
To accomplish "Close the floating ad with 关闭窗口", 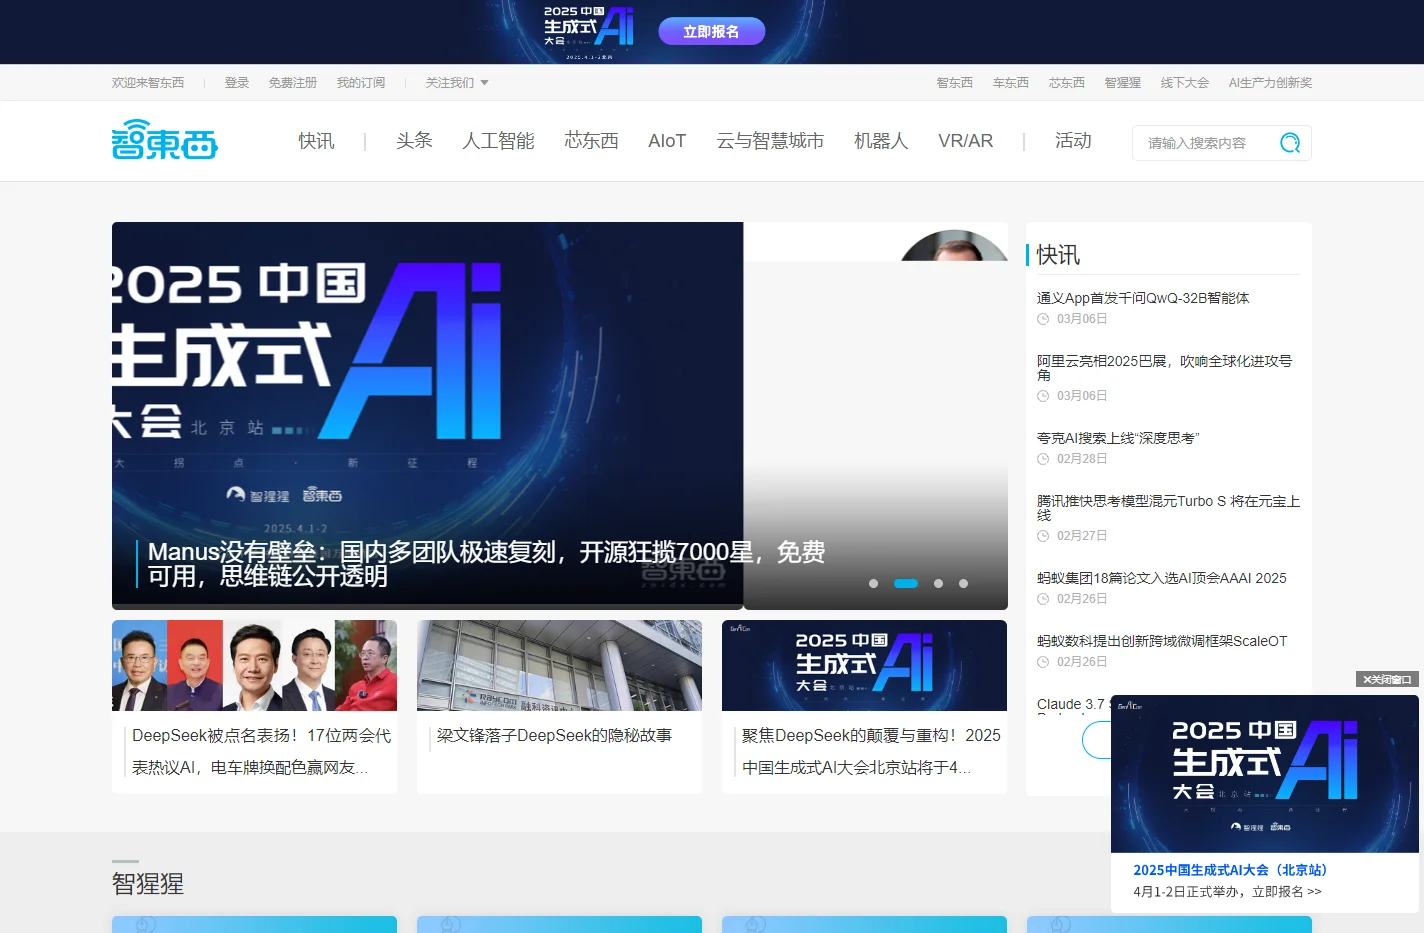I will (x=1387, y=679).
